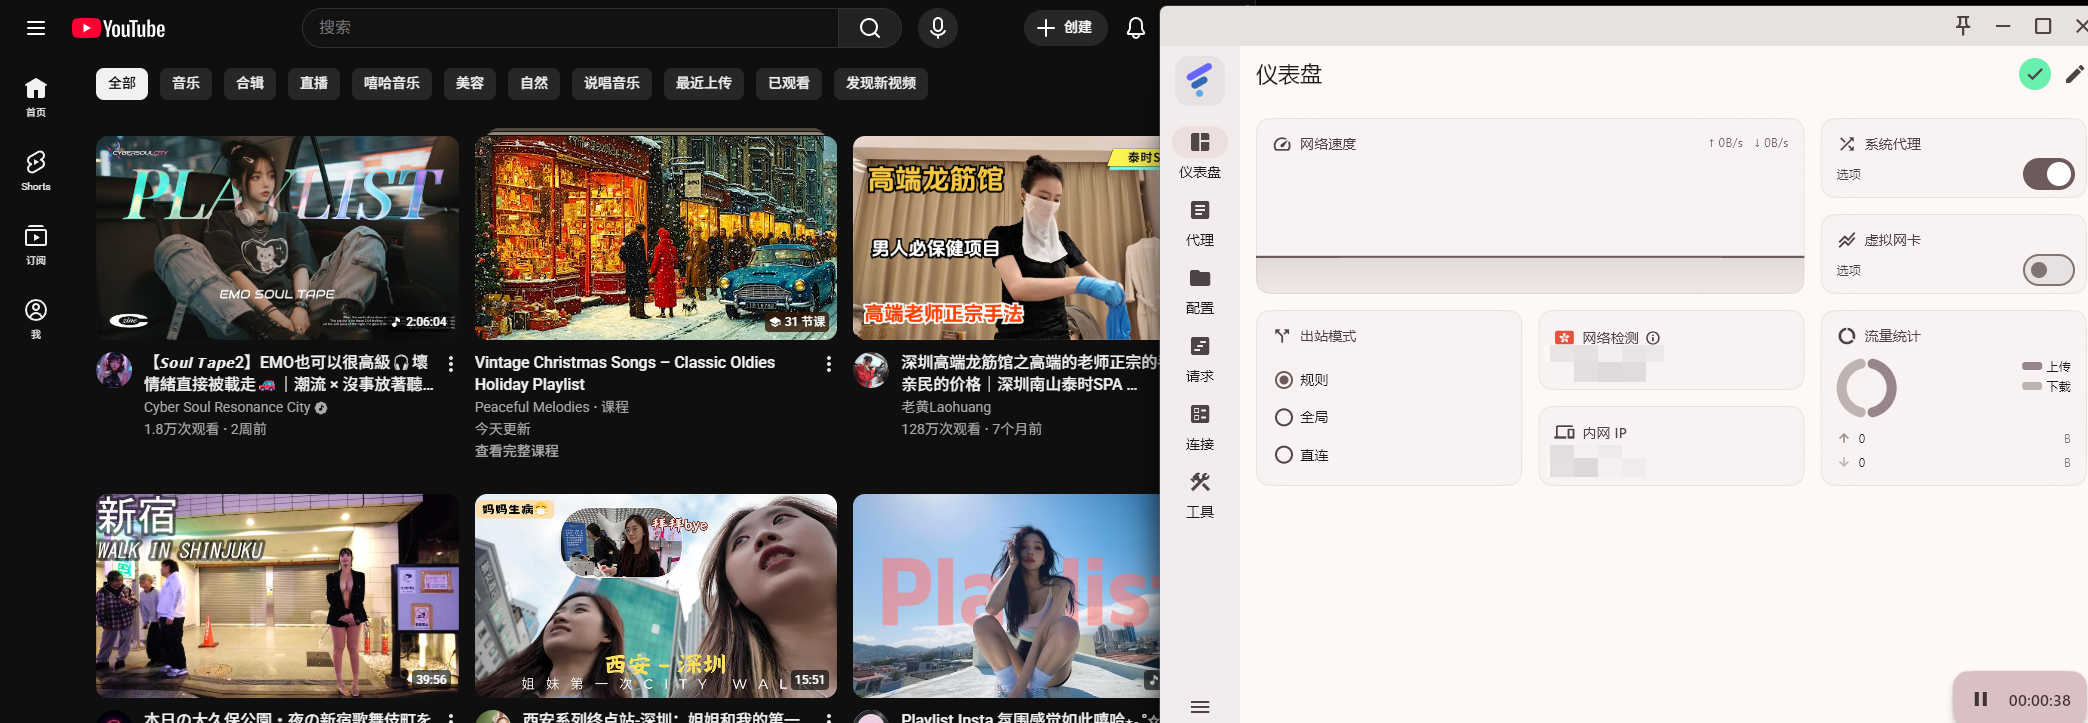
Task: Select 直连 direct outbound mode
Action: (x=1284, y=455)
